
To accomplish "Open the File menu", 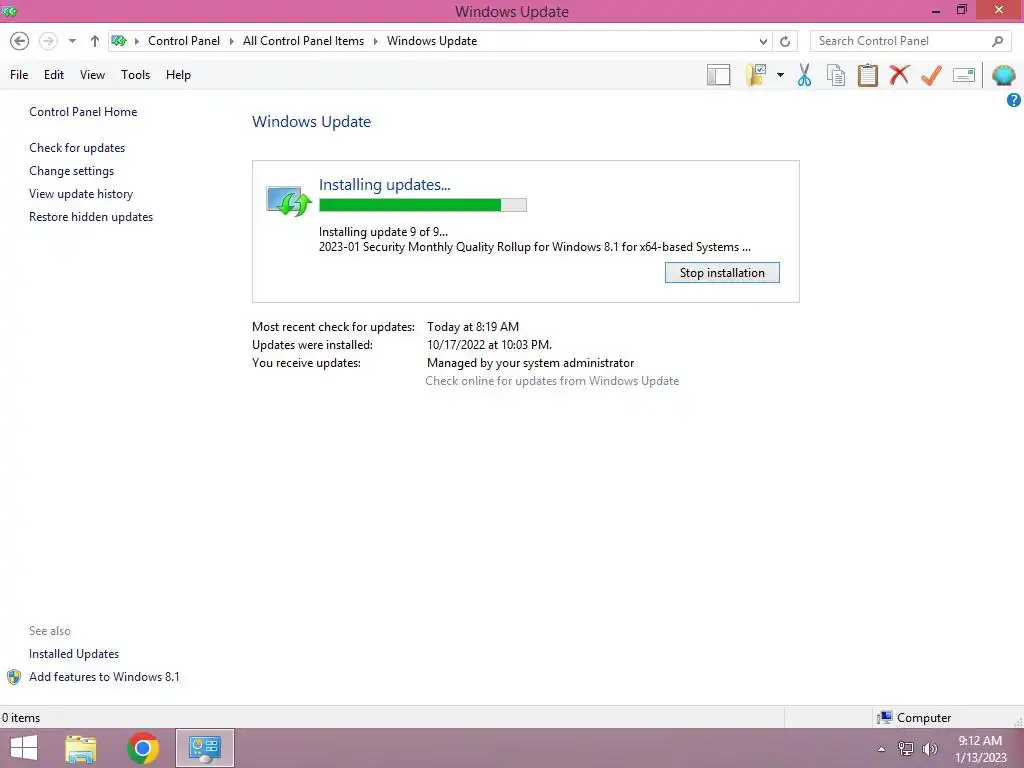I will (x=19, y=75).
